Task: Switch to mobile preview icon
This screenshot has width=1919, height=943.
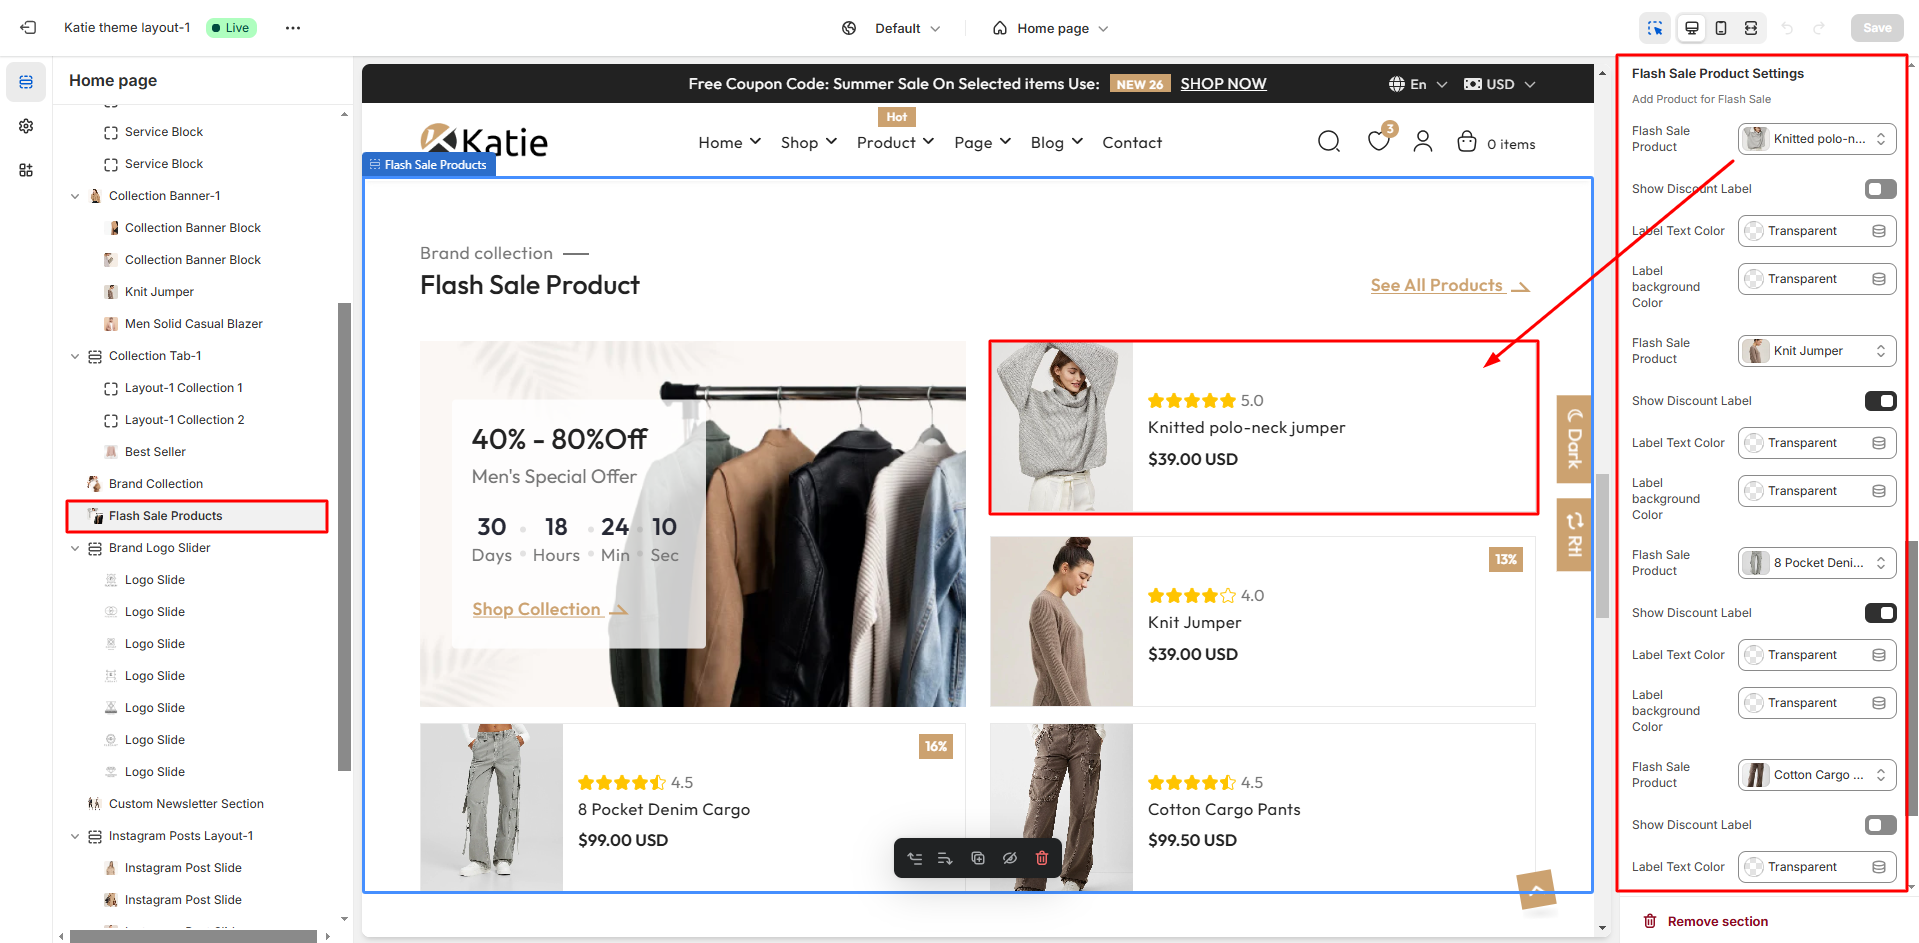Action: [1721, 28]
